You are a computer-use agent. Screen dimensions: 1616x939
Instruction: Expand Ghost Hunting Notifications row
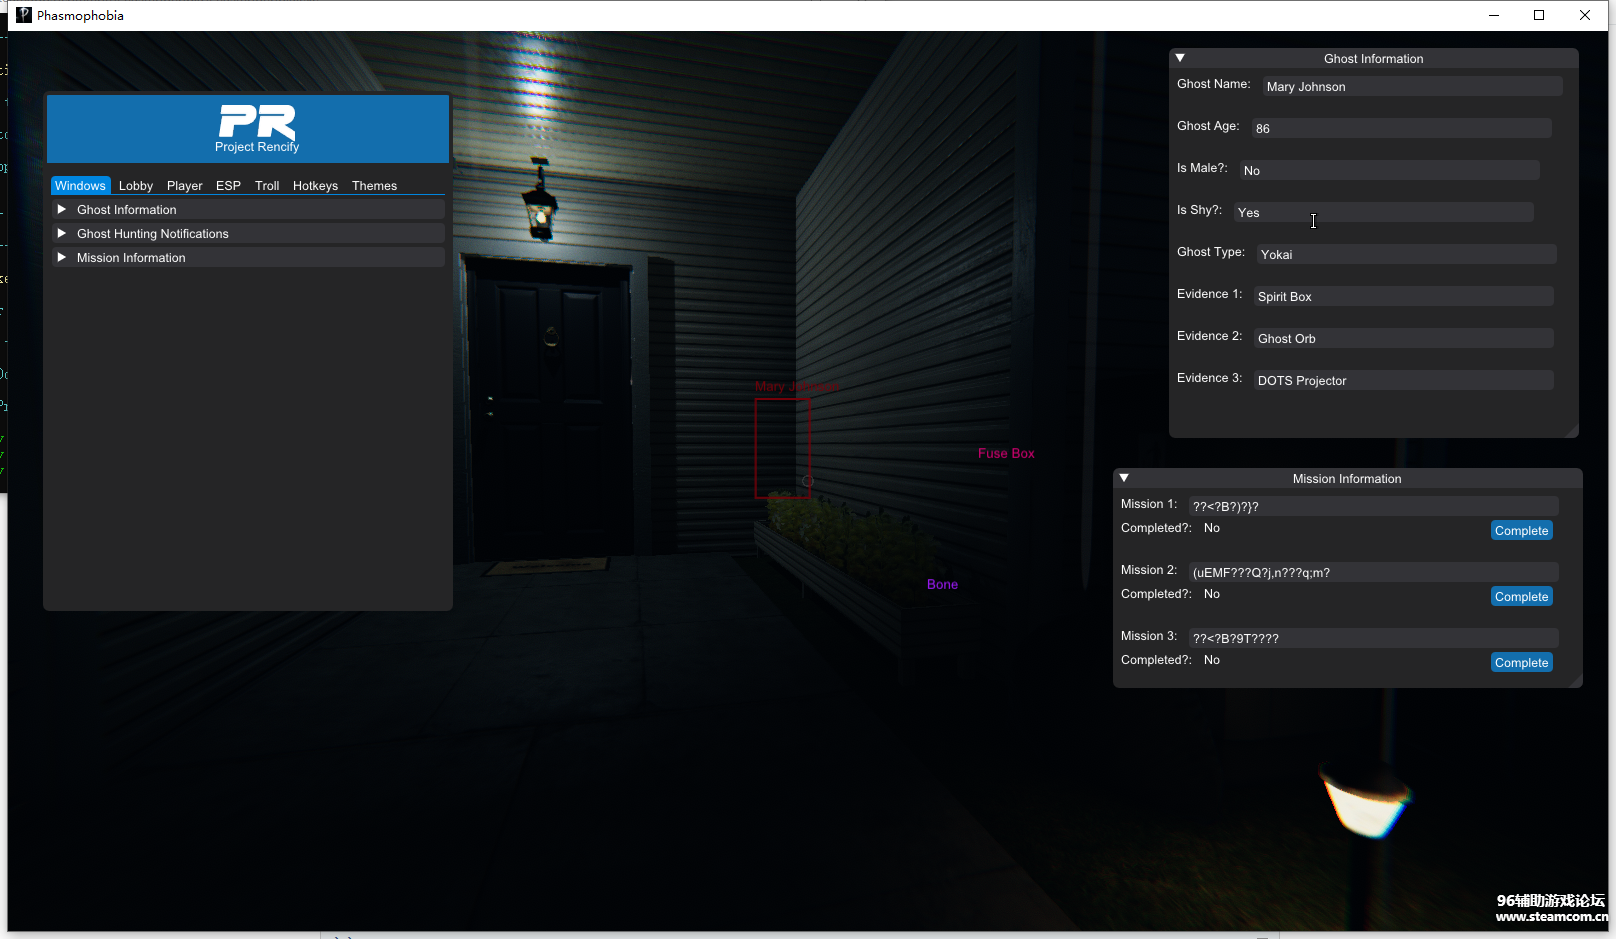248,234
